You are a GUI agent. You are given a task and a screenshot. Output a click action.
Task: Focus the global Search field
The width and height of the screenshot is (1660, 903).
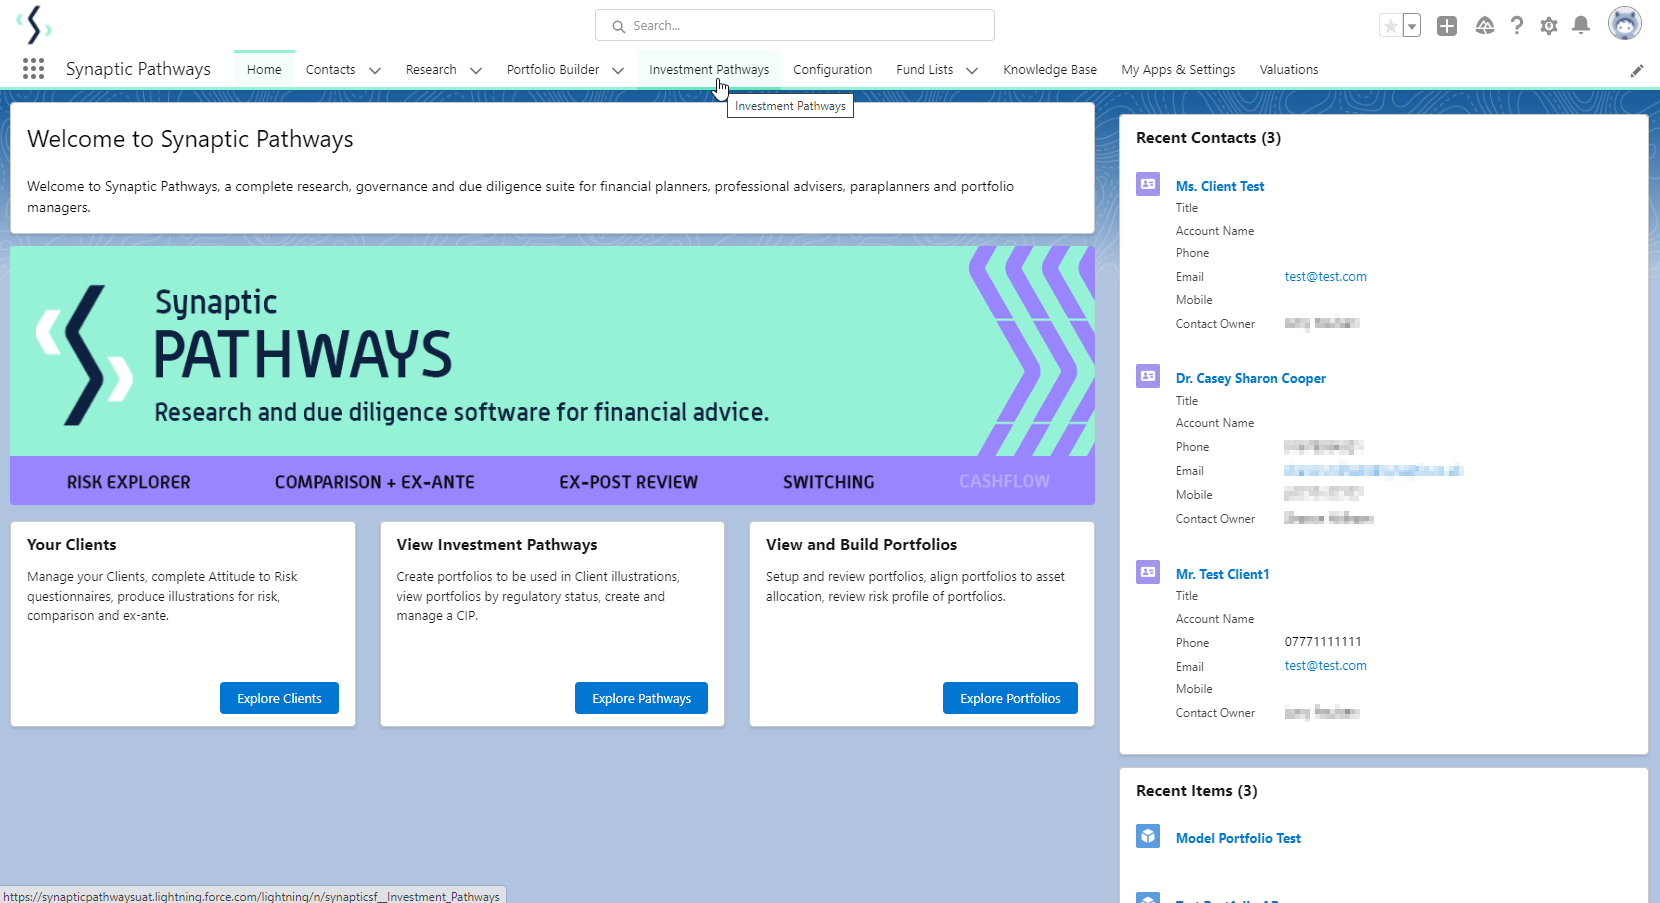795,25
